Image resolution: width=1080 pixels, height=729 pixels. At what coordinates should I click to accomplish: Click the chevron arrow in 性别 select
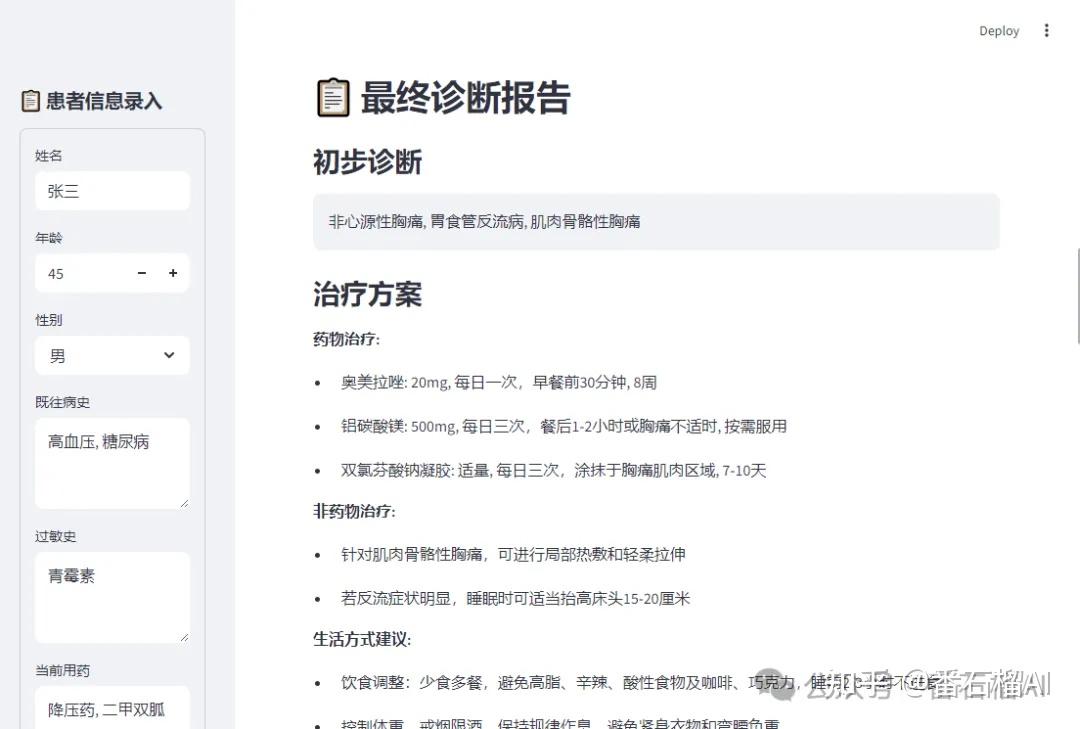pyautogui.click(x=169, y=356)
